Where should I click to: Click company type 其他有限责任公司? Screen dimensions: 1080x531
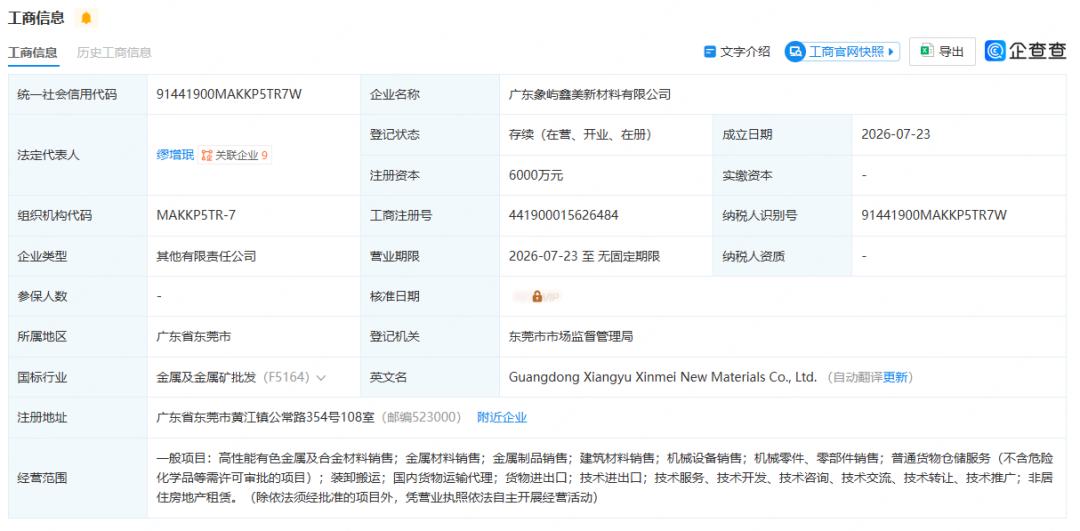(x=206, y=256)
